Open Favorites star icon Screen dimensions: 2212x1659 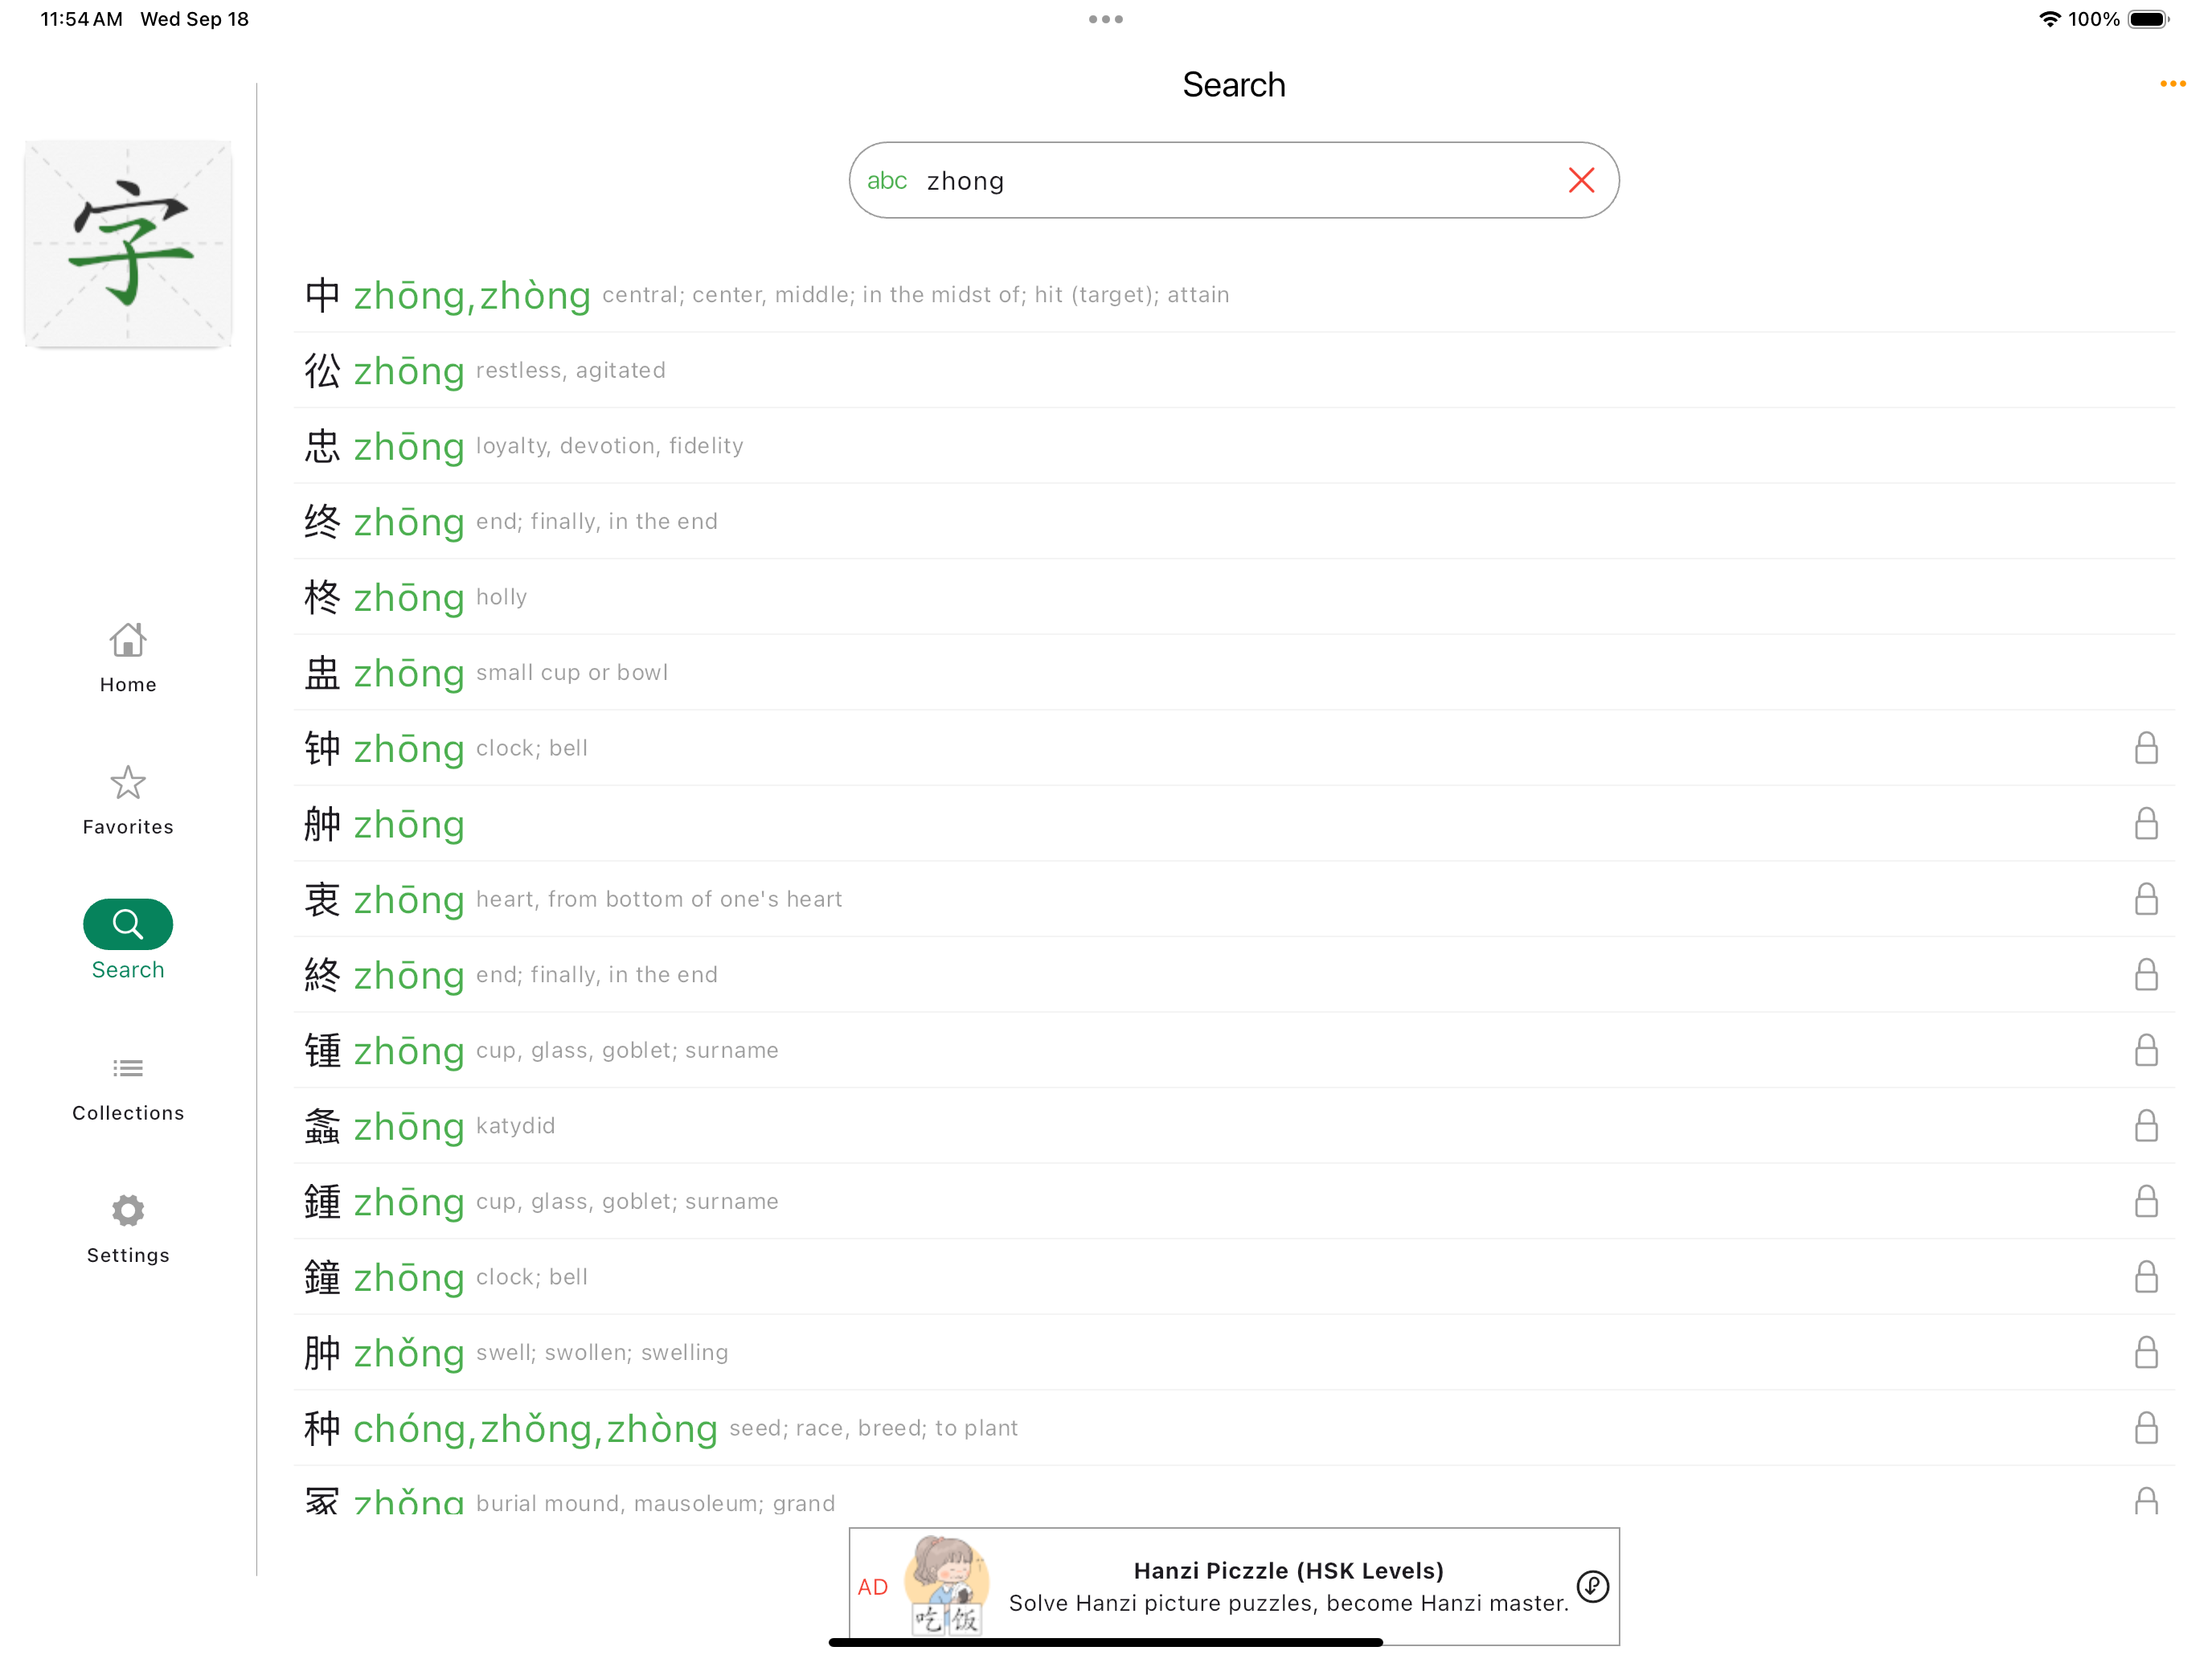128,783
